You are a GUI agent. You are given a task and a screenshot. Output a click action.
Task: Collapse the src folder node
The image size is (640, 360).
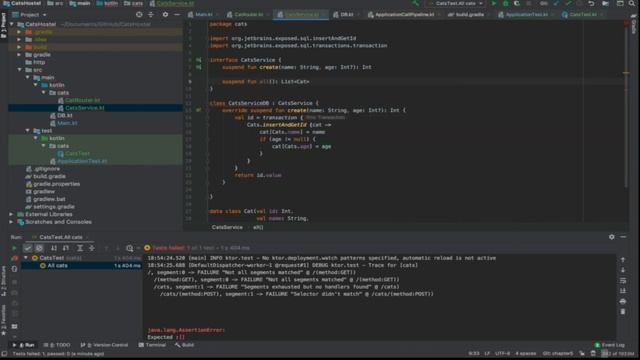click(20, 70)
